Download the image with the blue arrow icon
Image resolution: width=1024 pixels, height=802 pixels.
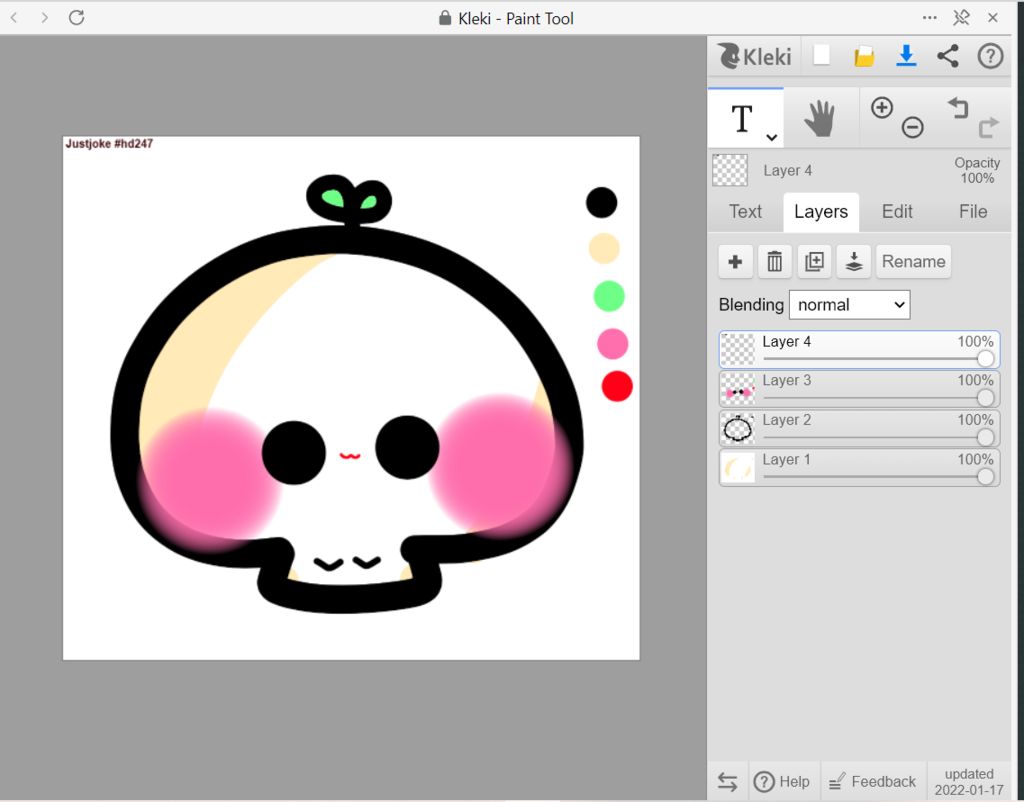[906, 56]
